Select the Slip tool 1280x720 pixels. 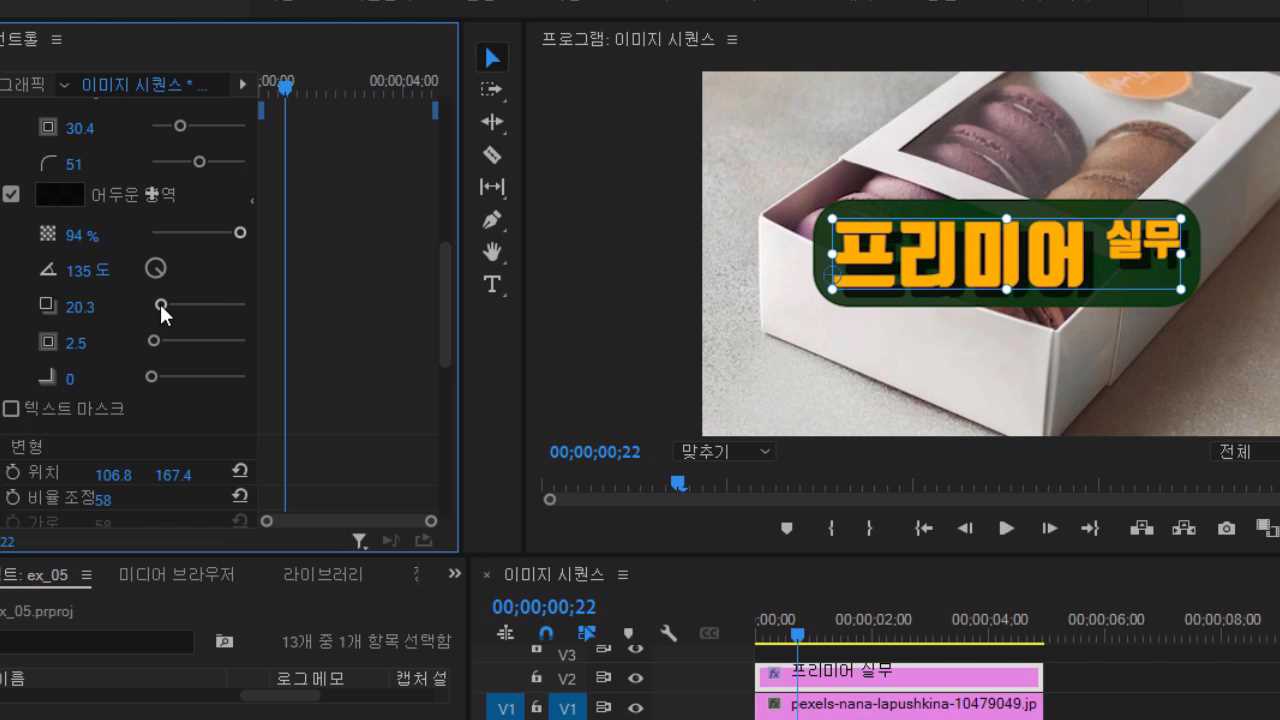click(492, 186)
